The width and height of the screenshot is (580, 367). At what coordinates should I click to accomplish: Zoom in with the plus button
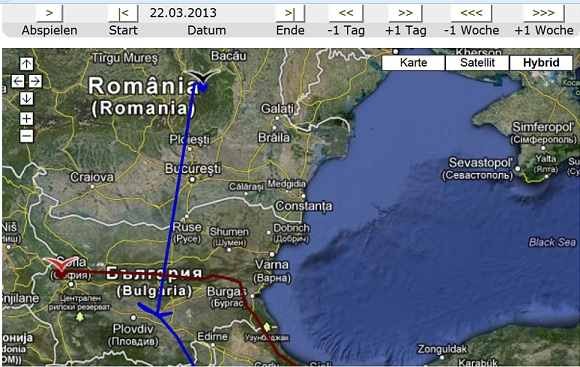click(26, 119)
